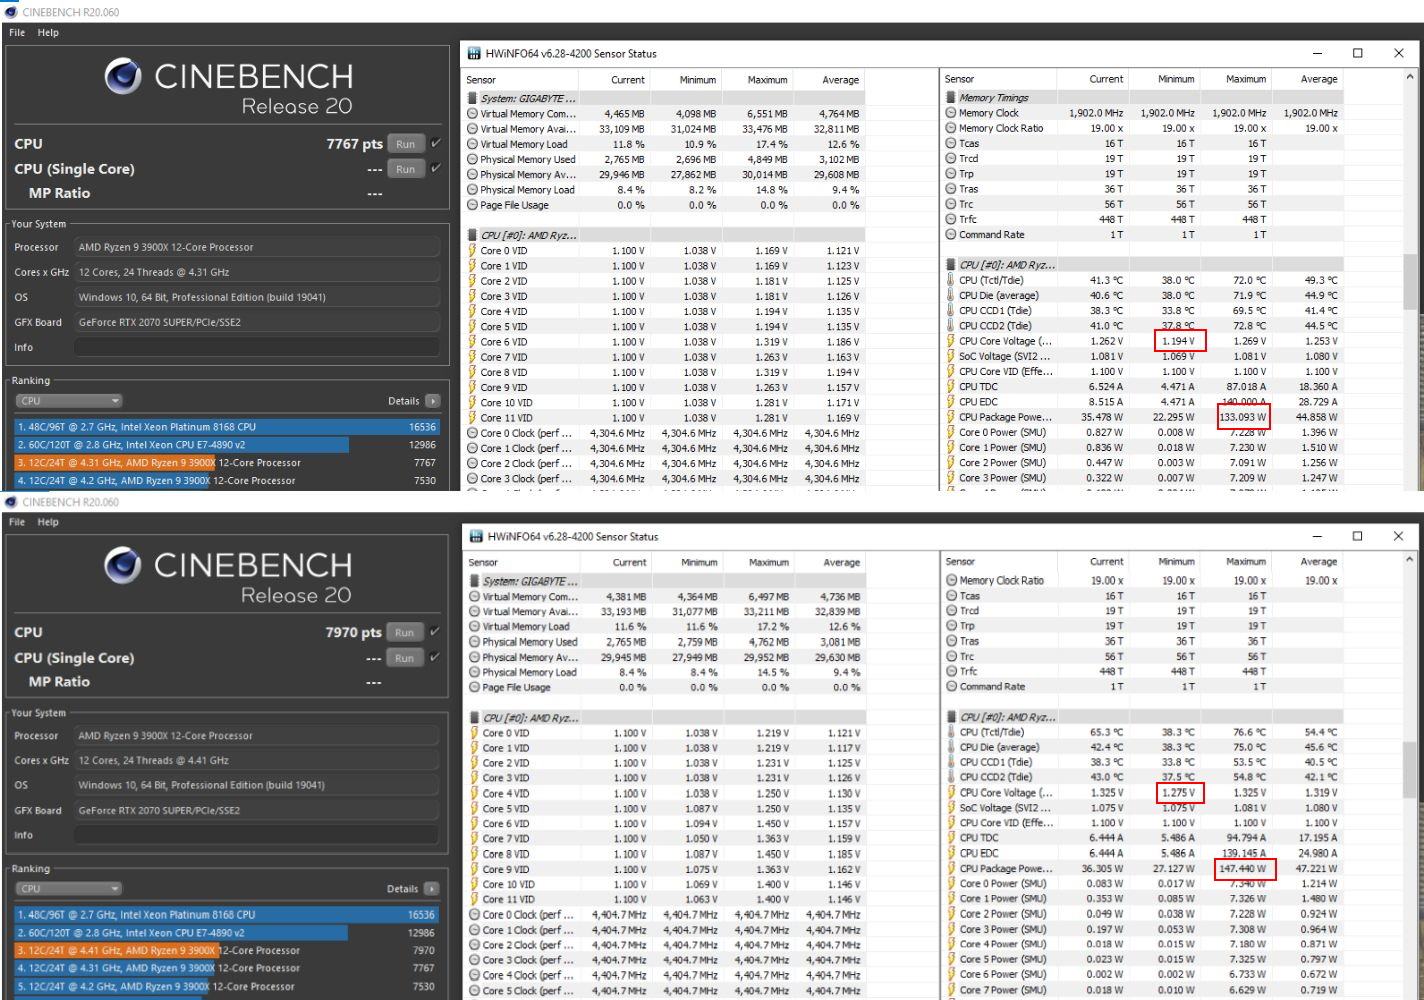Click the maximum package power value 147.440 W
Viewport: 1424px width, 1000px height.
click(x=1245, y=869)
